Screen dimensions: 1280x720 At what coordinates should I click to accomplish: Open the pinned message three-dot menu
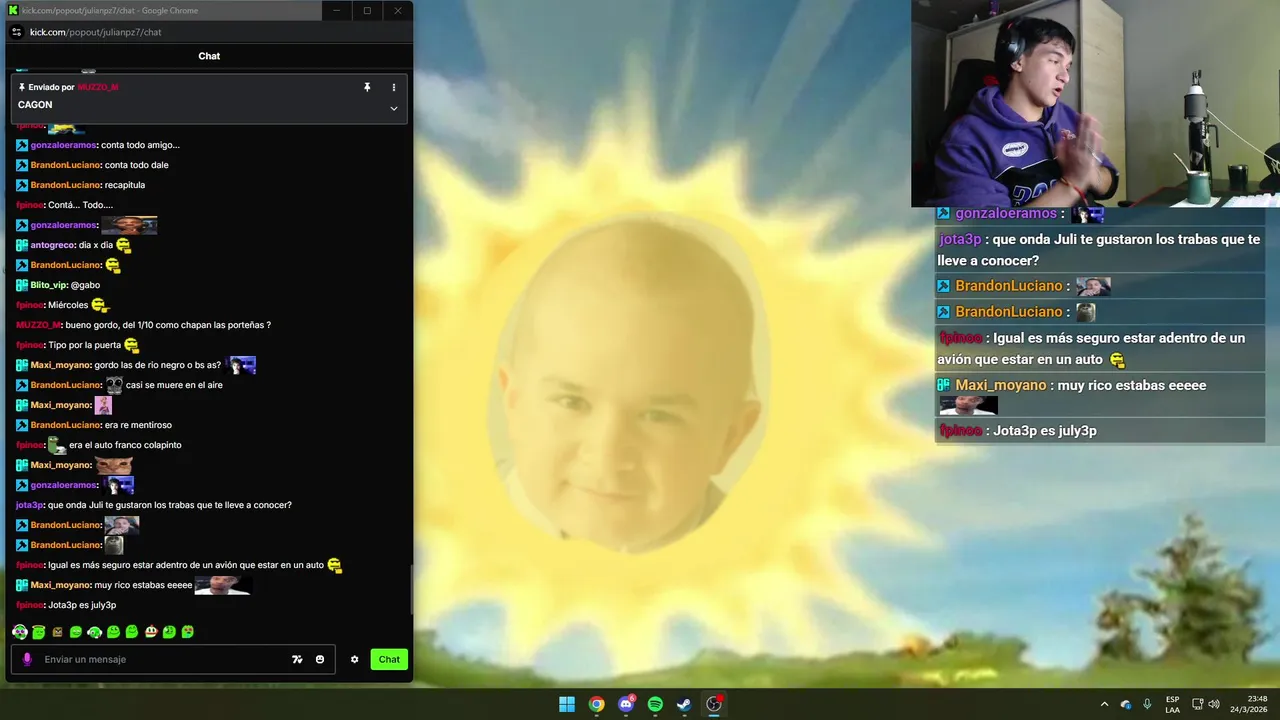393,87
